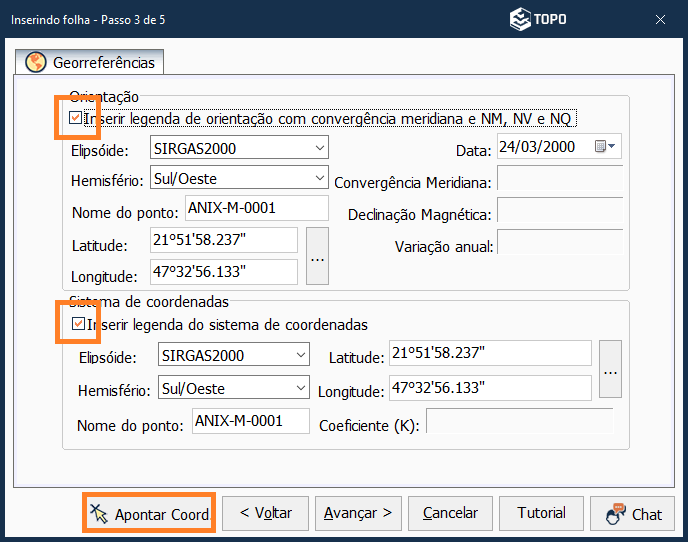688x542 pixels.
Task: Expand Elipsóide dropdown in Orientação section
Action: [319, 148]
